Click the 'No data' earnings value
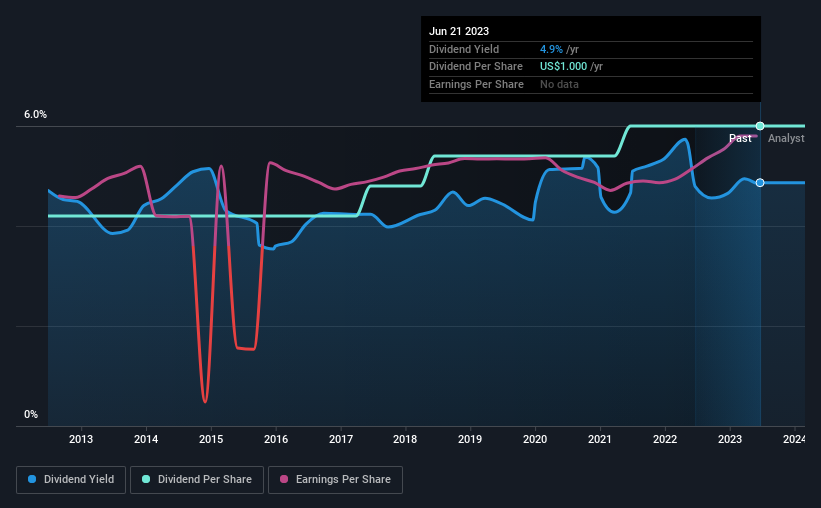821x508 pixels. click(x=559, y=84)
